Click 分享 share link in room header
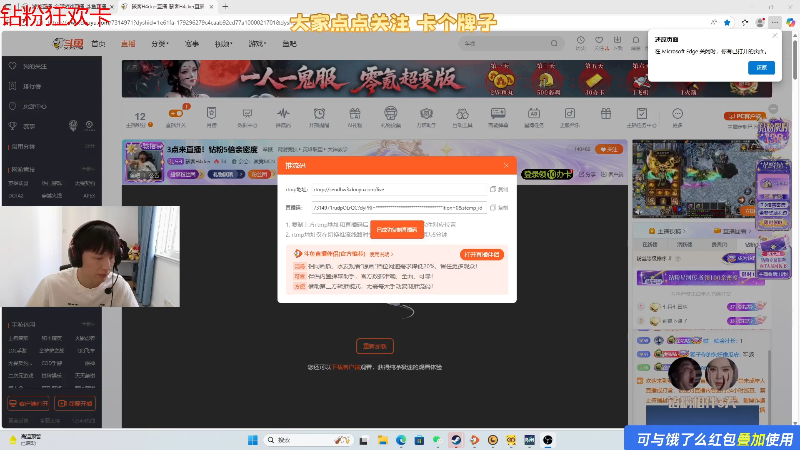800x450 pixels. (587, 174)
